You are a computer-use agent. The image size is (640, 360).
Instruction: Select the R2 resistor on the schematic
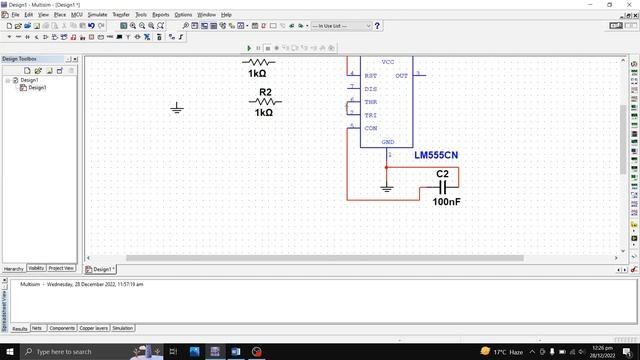coord(265,102)
